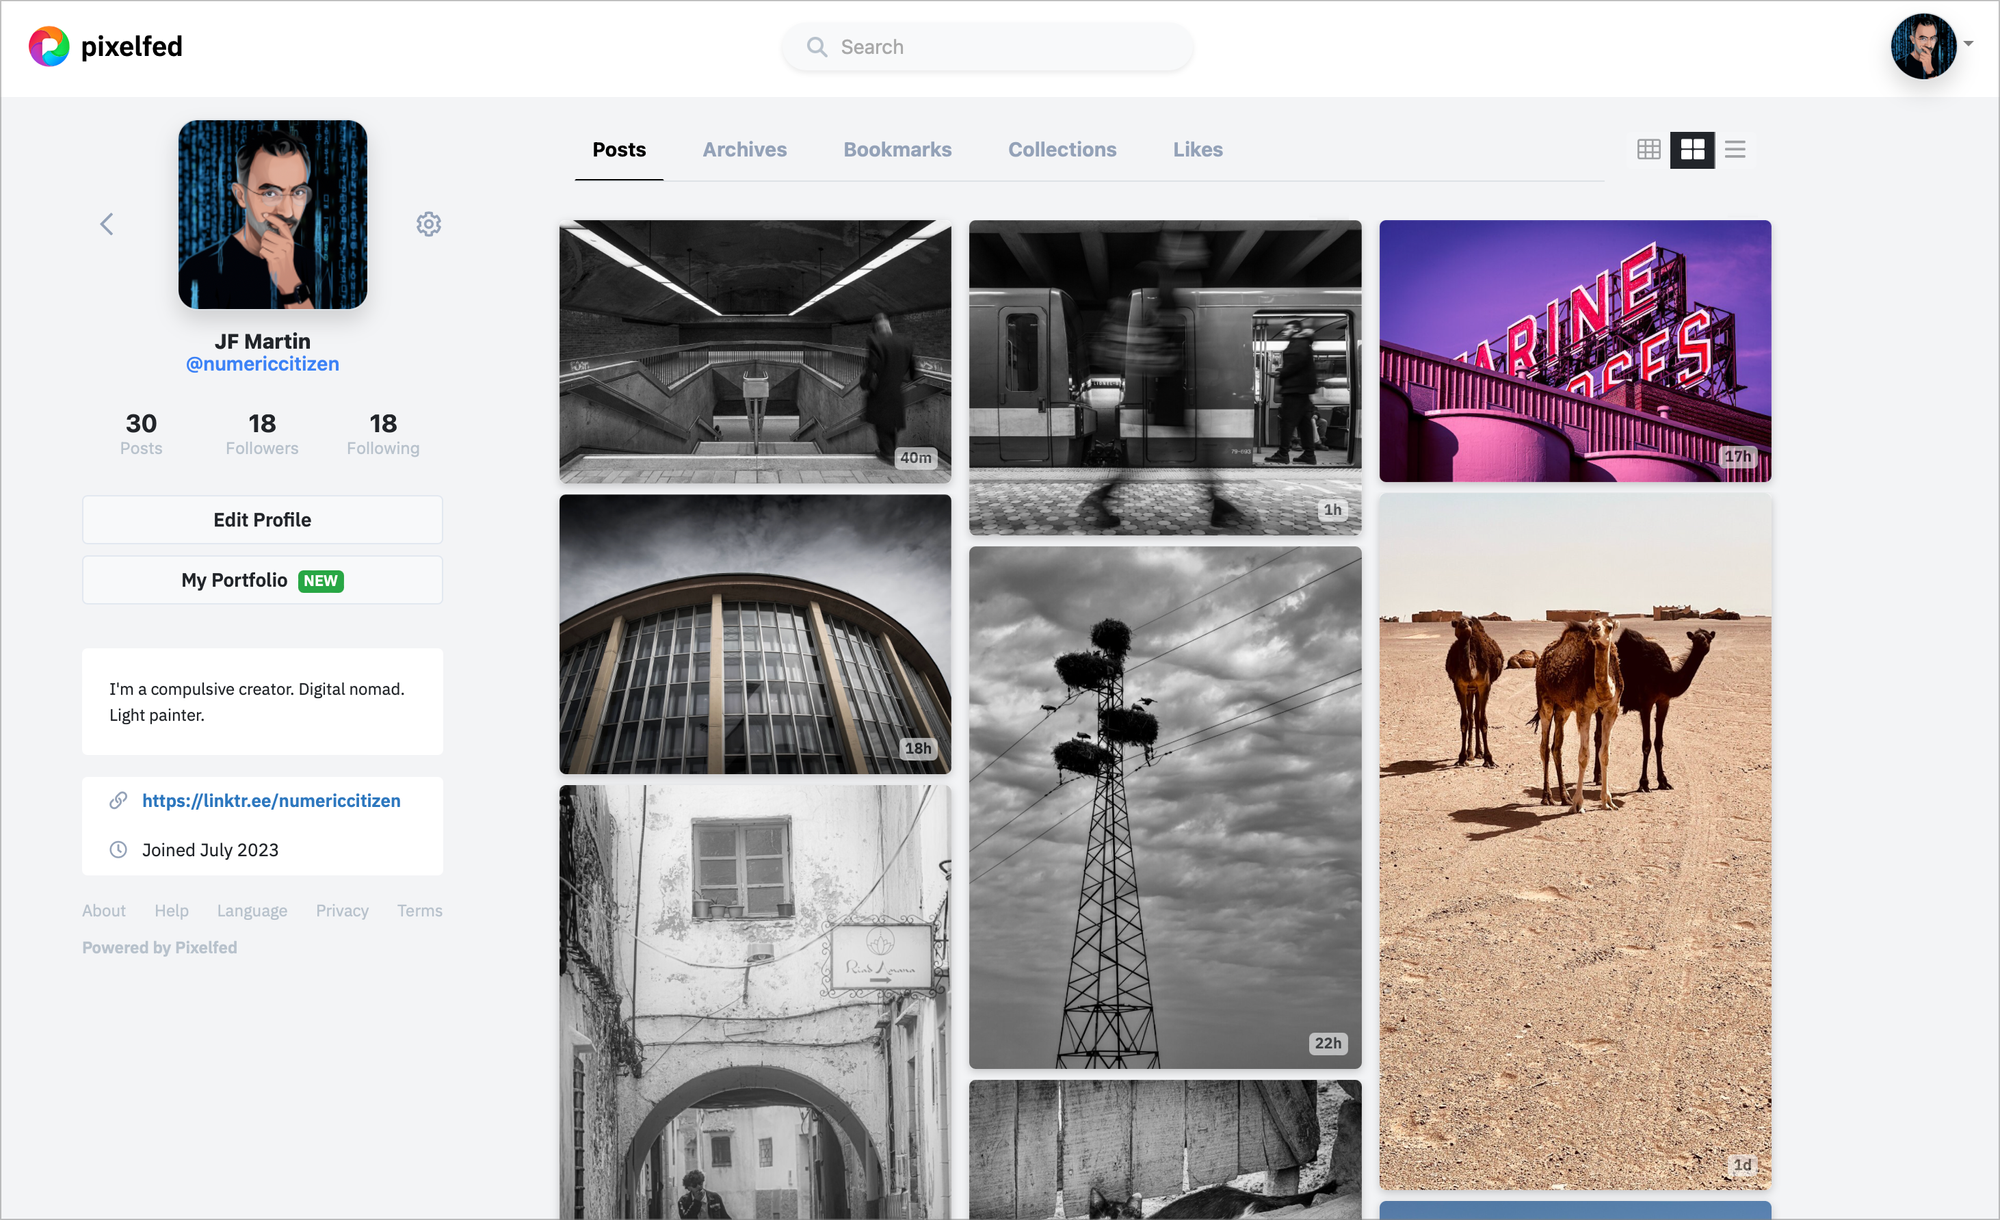Click the back chevron beside the avatar
2000x1220 pixels.
(x=106, y=223)
